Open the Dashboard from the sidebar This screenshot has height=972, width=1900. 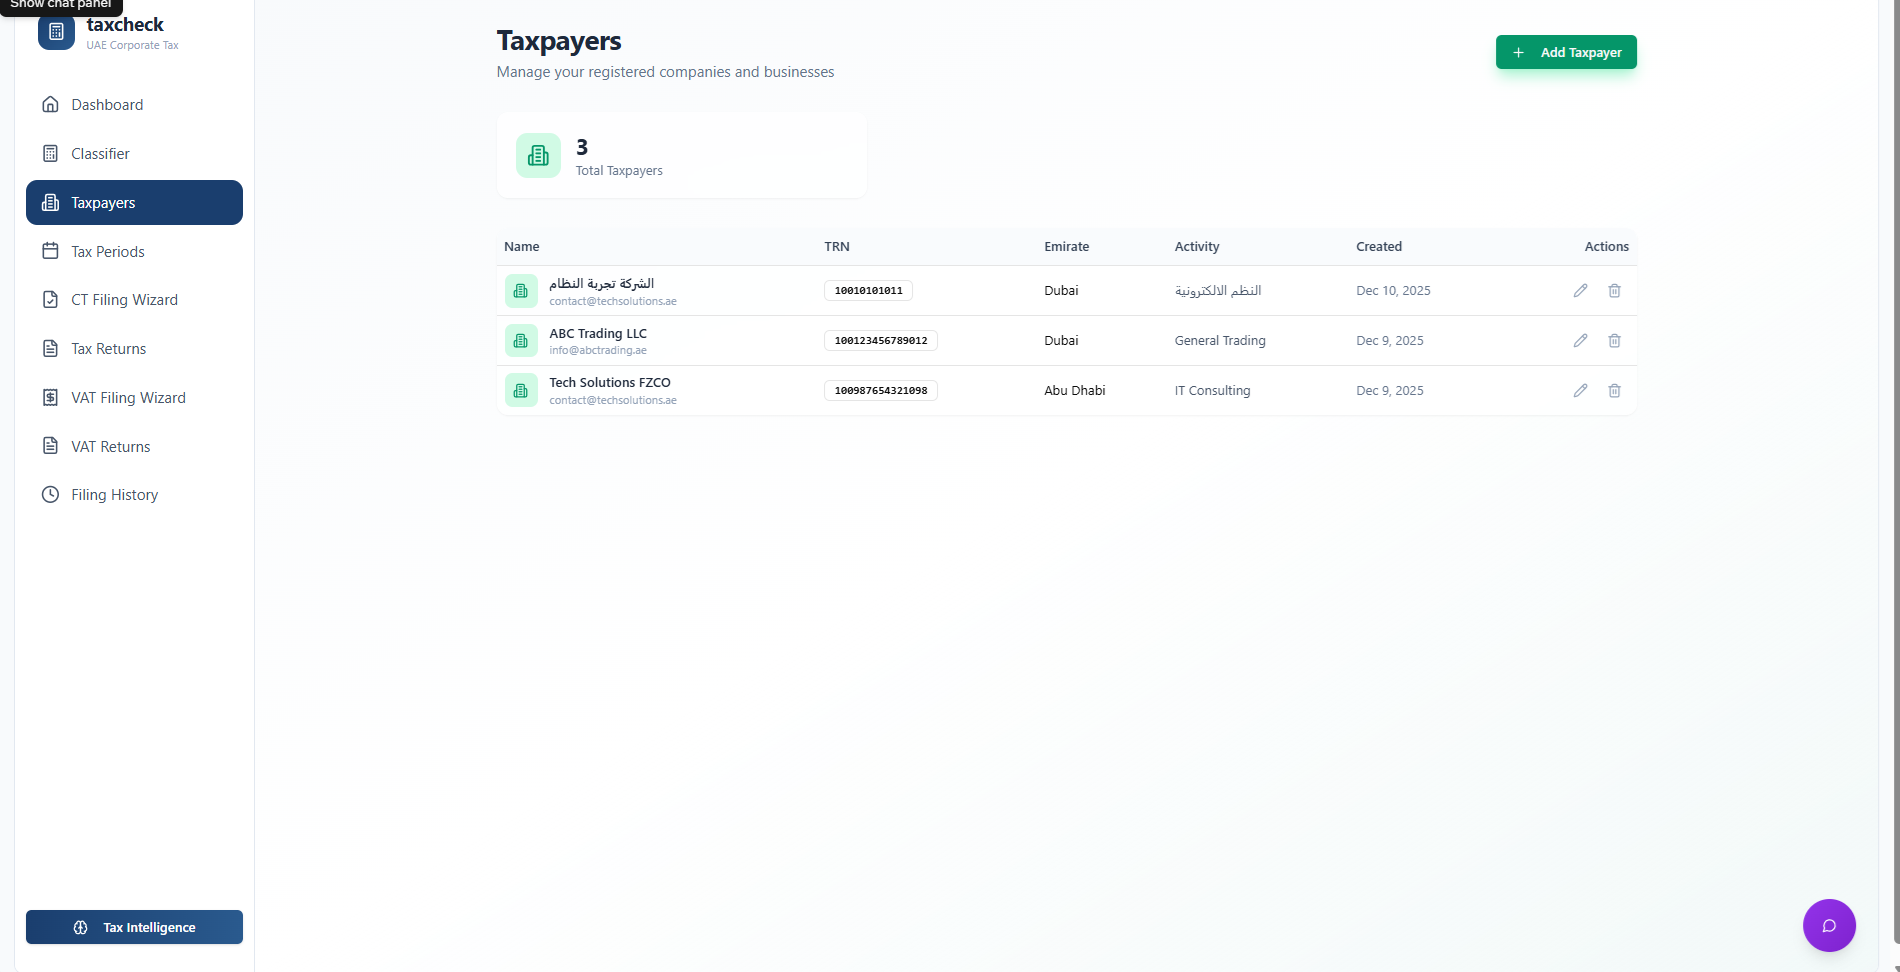click(x=107, y=104)
